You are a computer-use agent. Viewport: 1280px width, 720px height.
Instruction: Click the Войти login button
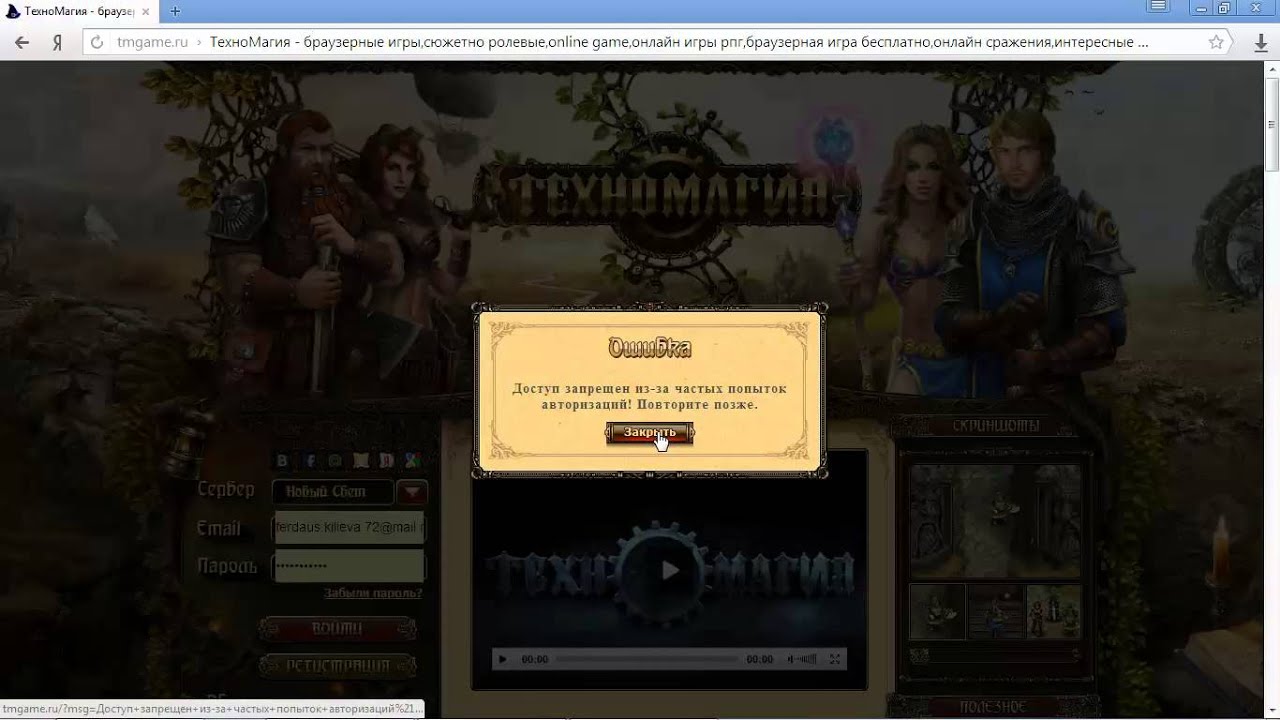[x=337, y=628]
